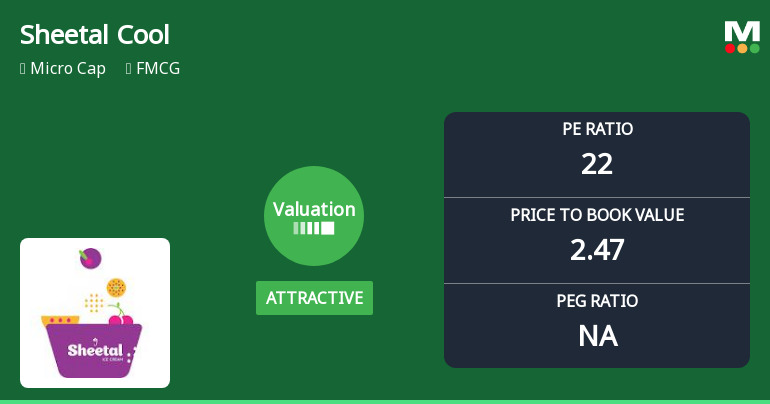770x404 pixels.
Task: Click the 2.47 price to book value
Action: 597,250
